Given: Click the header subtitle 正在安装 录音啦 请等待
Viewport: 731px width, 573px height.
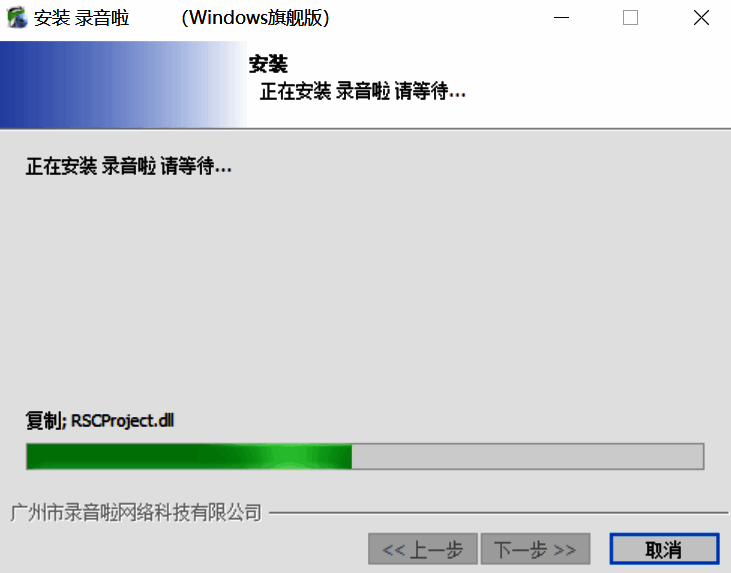Looking at the screenshot, I should 362,91.
